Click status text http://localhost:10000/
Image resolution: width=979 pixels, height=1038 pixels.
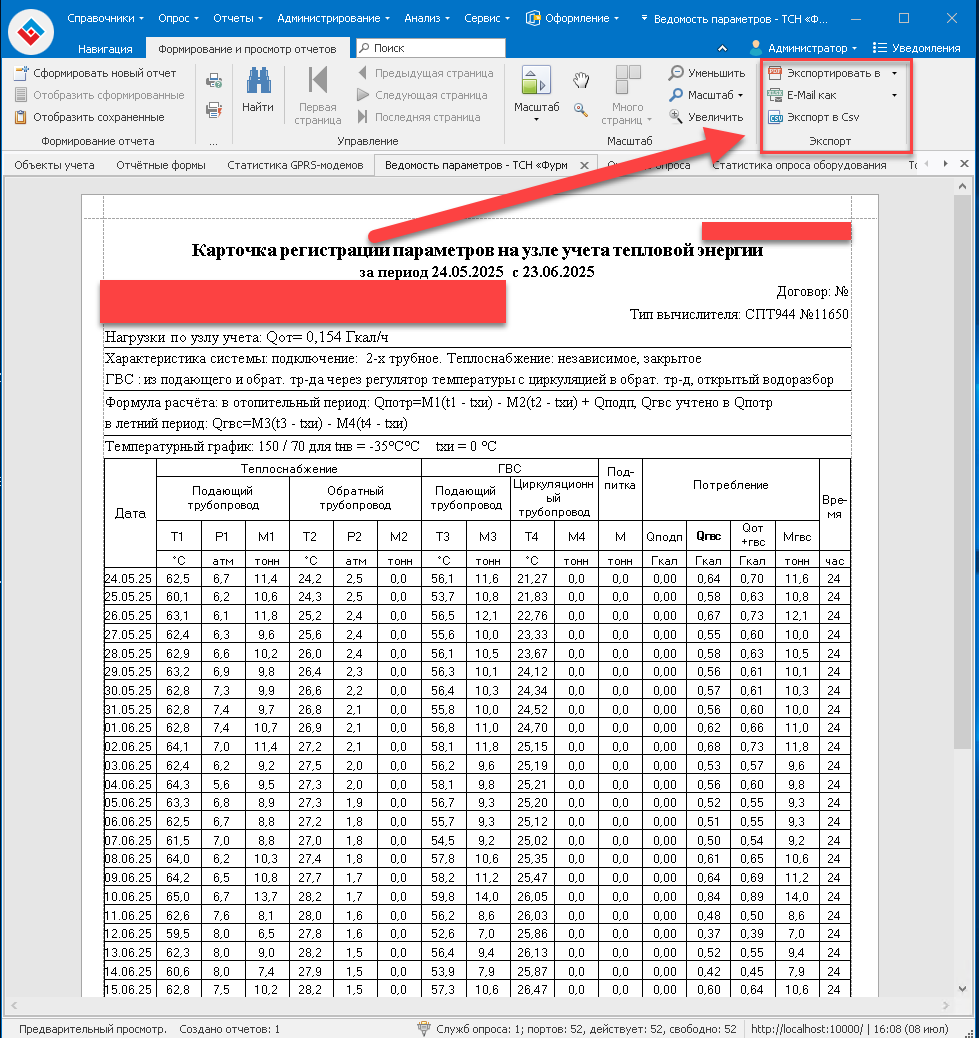(x=807, y=1029)
